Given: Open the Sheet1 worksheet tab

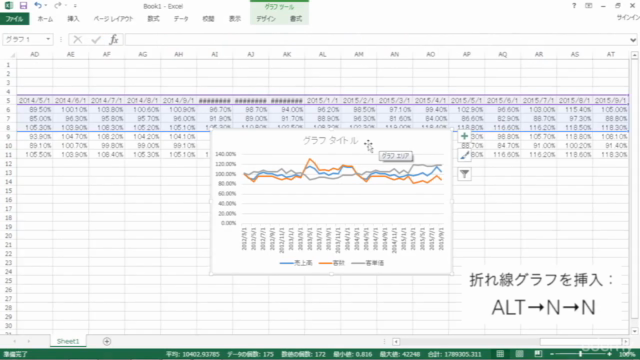Looking at the screenshot, I should tap(68, 341).
